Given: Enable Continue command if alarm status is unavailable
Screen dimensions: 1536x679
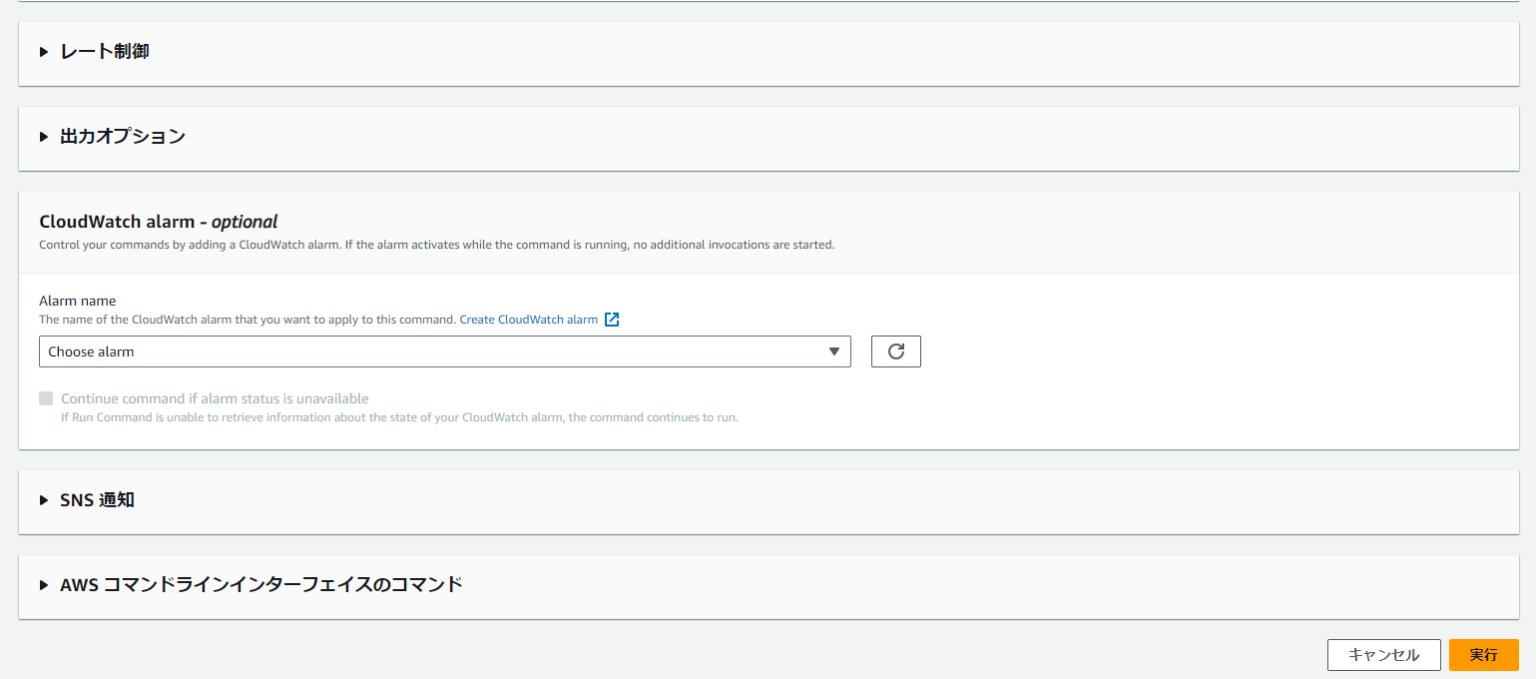Looking at the screenshot, I should (46, 398).
